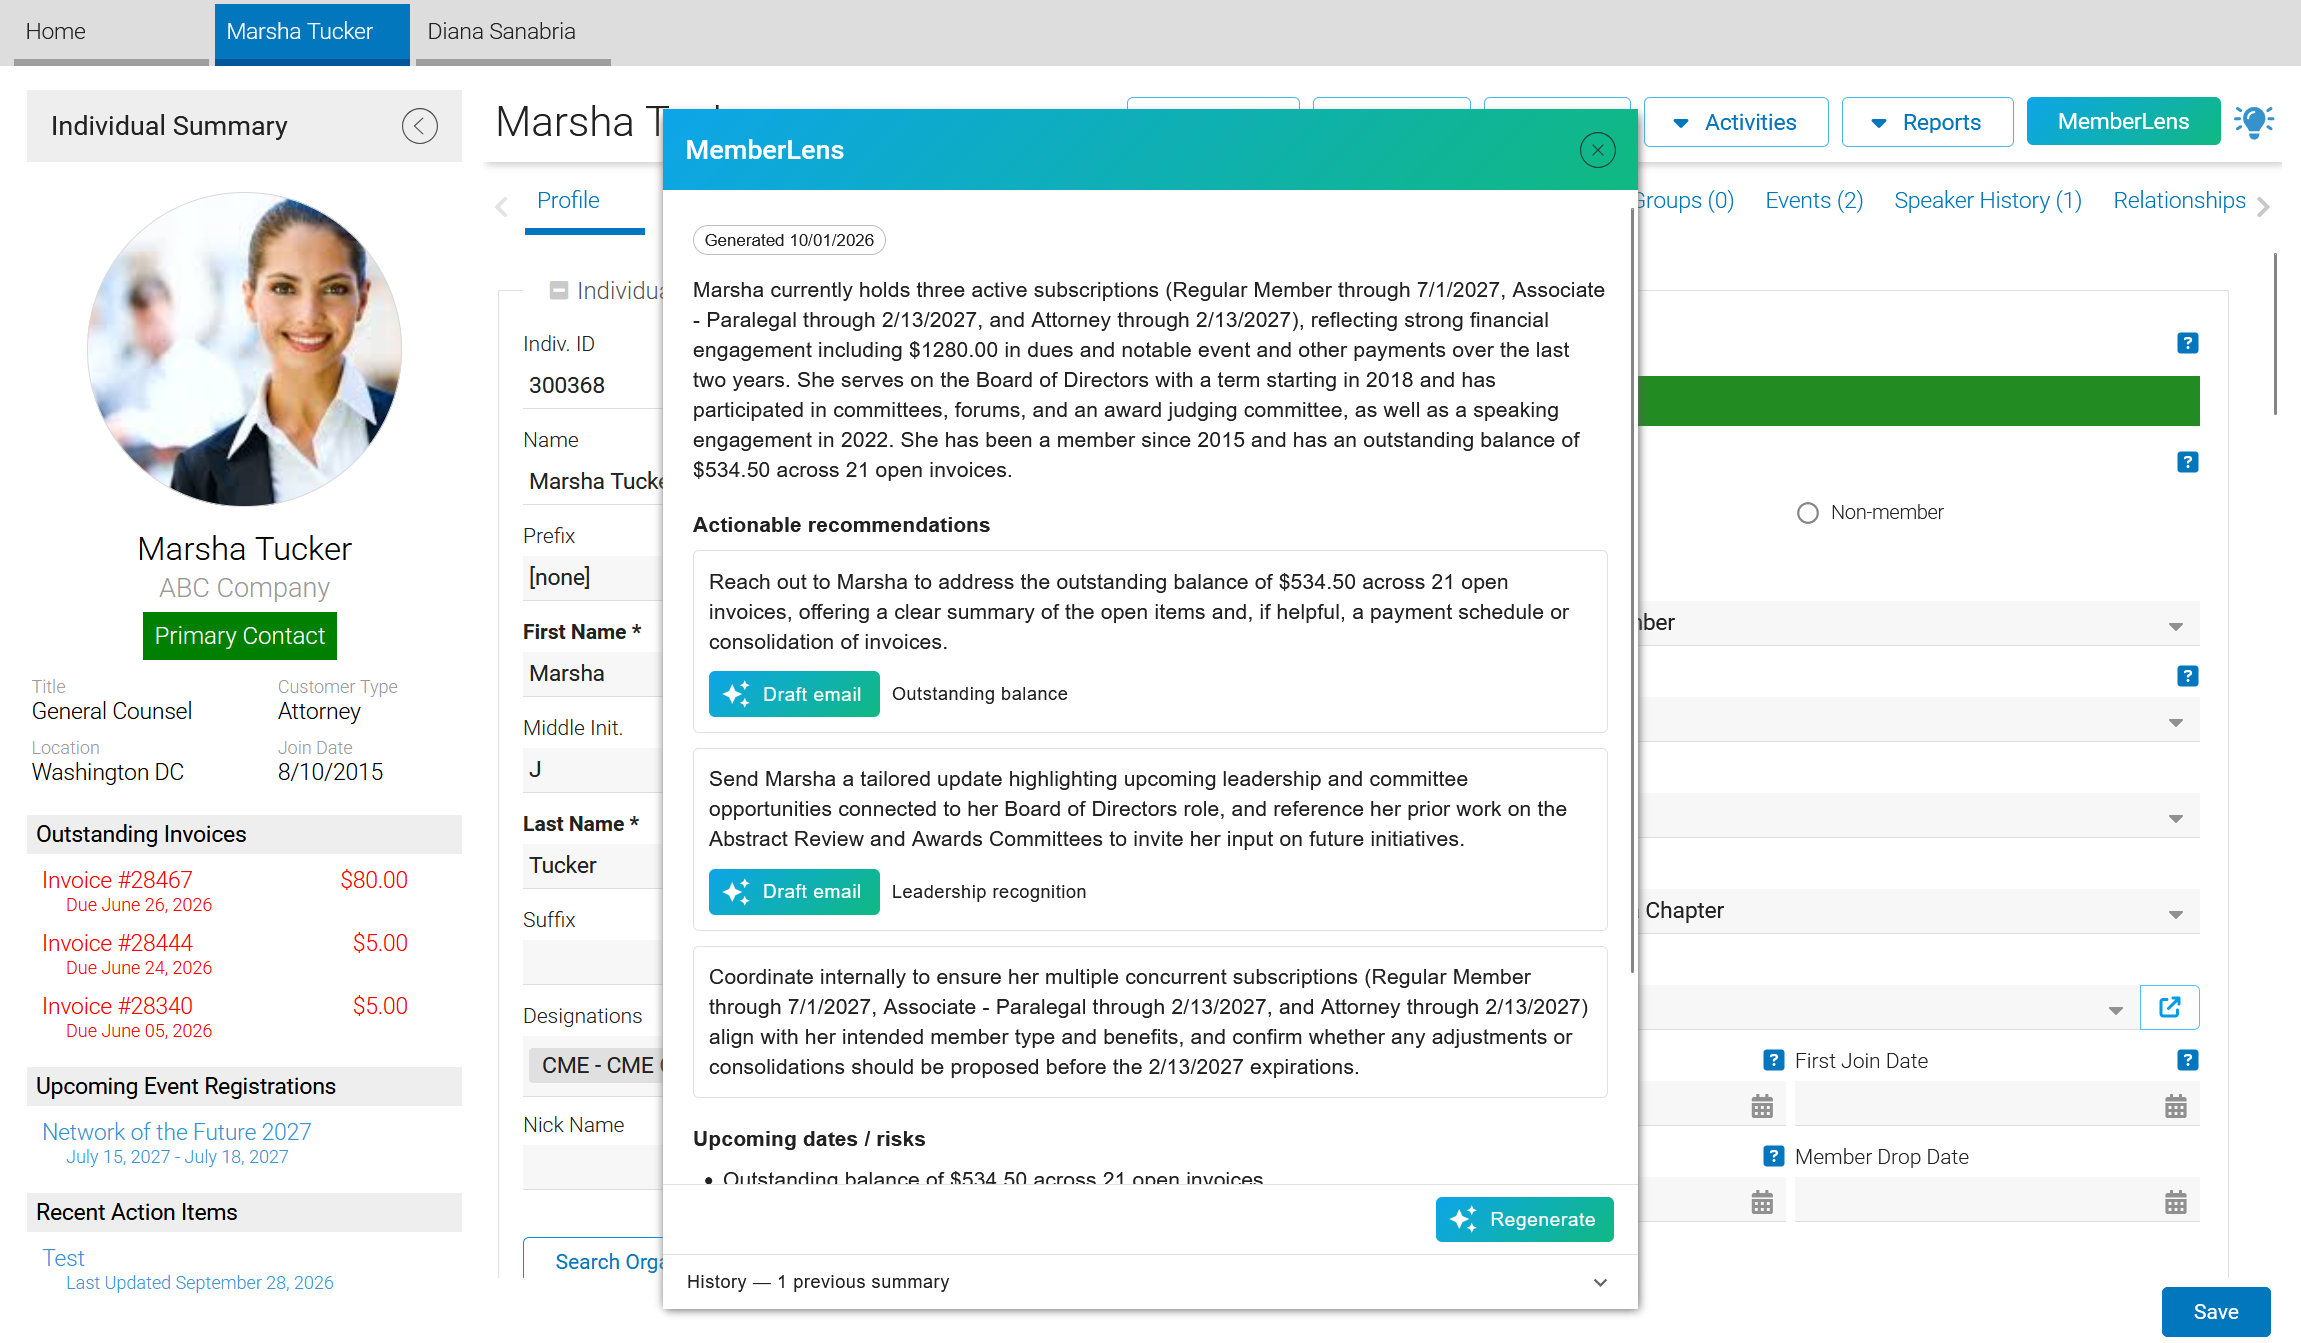2301x1343 pixels.
Task: Draft email for Leadership recognition
Action: click(794, 892)
